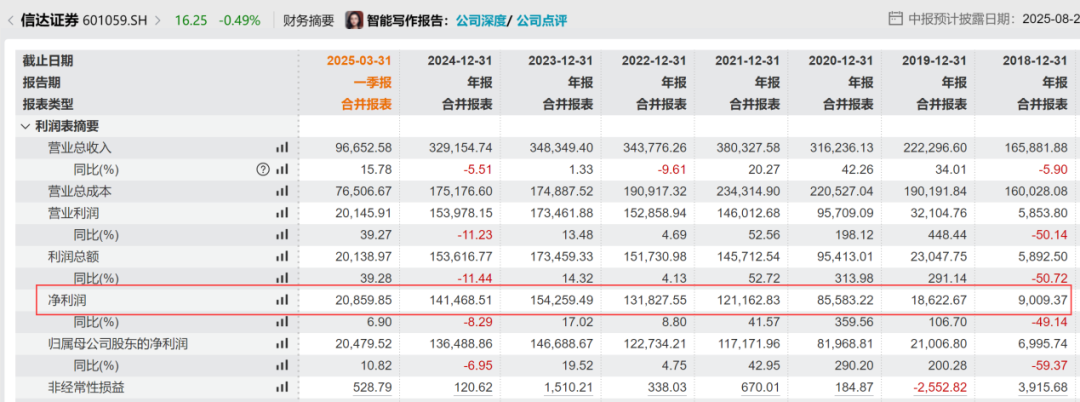Screen dimensions: 1080x402
Task: Open chart icon for 营业利润 row
Action: pyautogui.click(x=282, y=213)
